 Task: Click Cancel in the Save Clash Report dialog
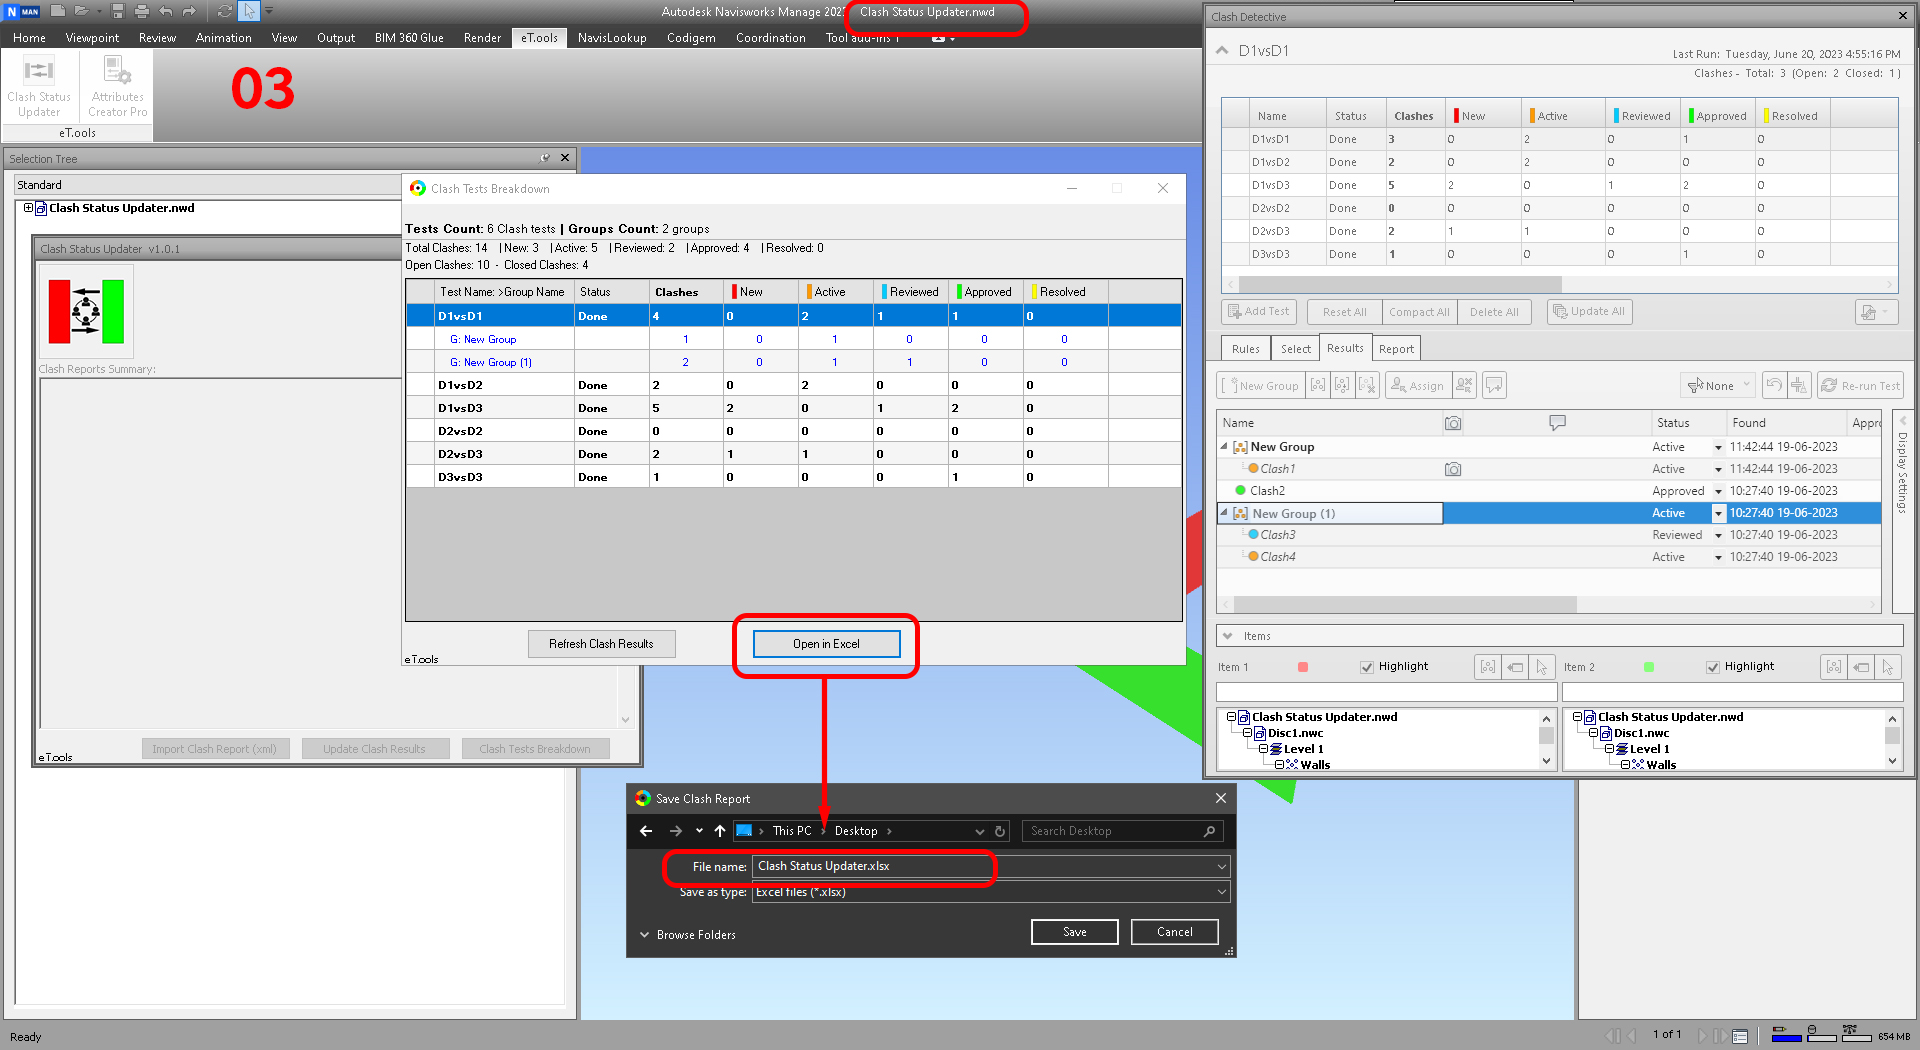tap(1175, 932)
